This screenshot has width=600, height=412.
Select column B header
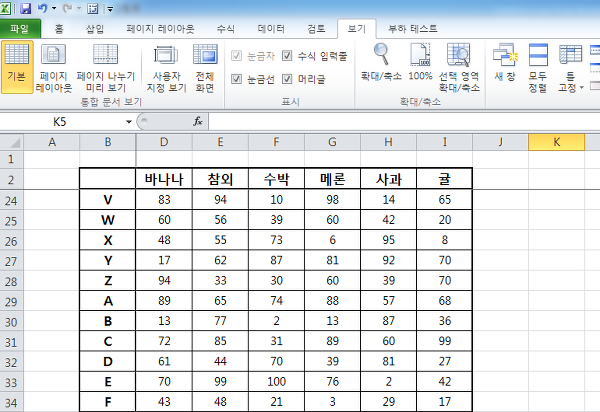point(108,142)
